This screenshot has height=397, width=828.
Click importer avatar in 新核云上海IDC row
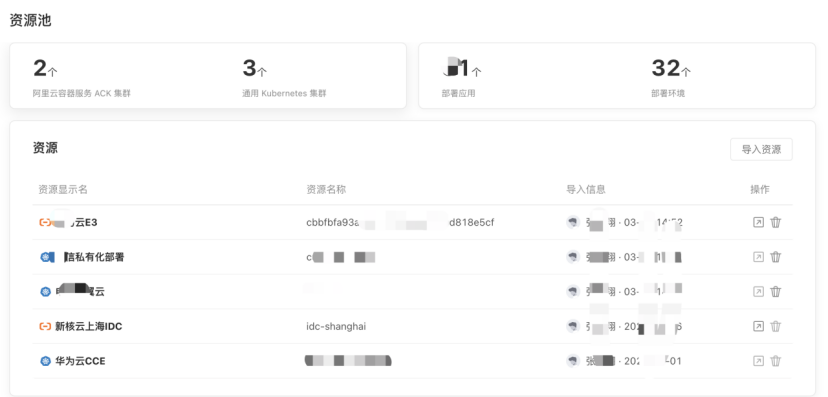573,326
